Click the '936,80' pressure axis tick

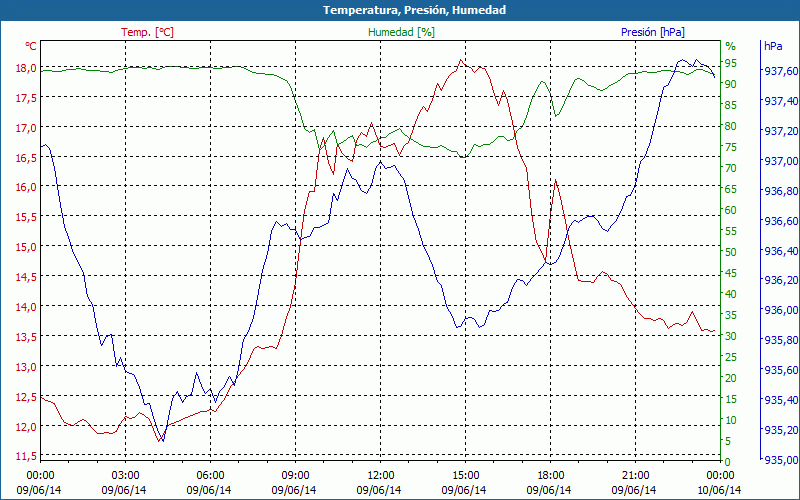(781, 191)
